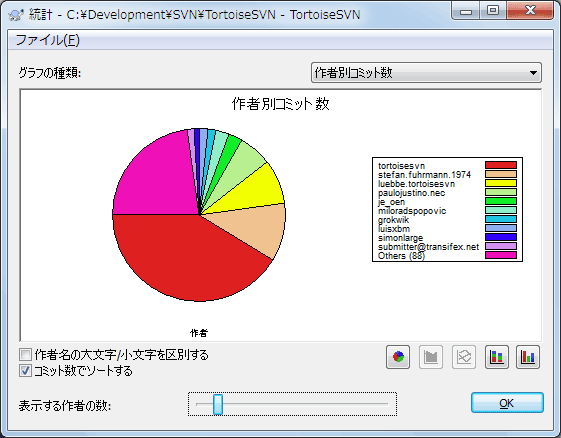Click the disabled line graph icon
Viewport: 561px width, 438px height.
pos(464,357)
